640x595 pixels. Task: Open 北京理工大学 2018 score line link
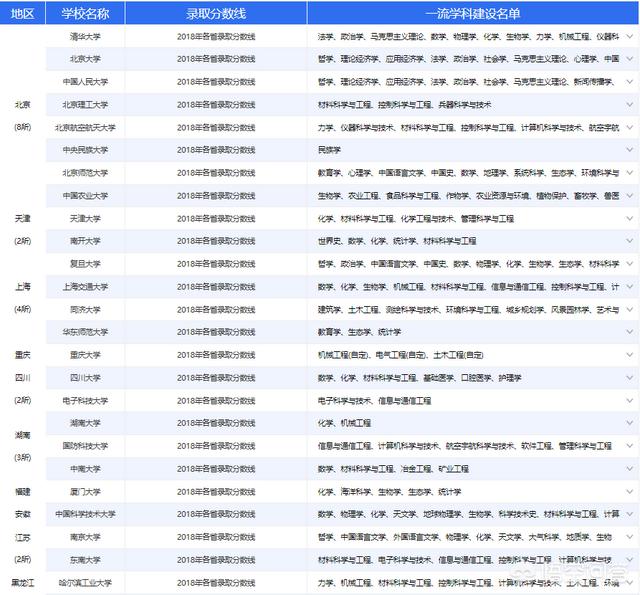pyautogui.click(x=216, y=104)
